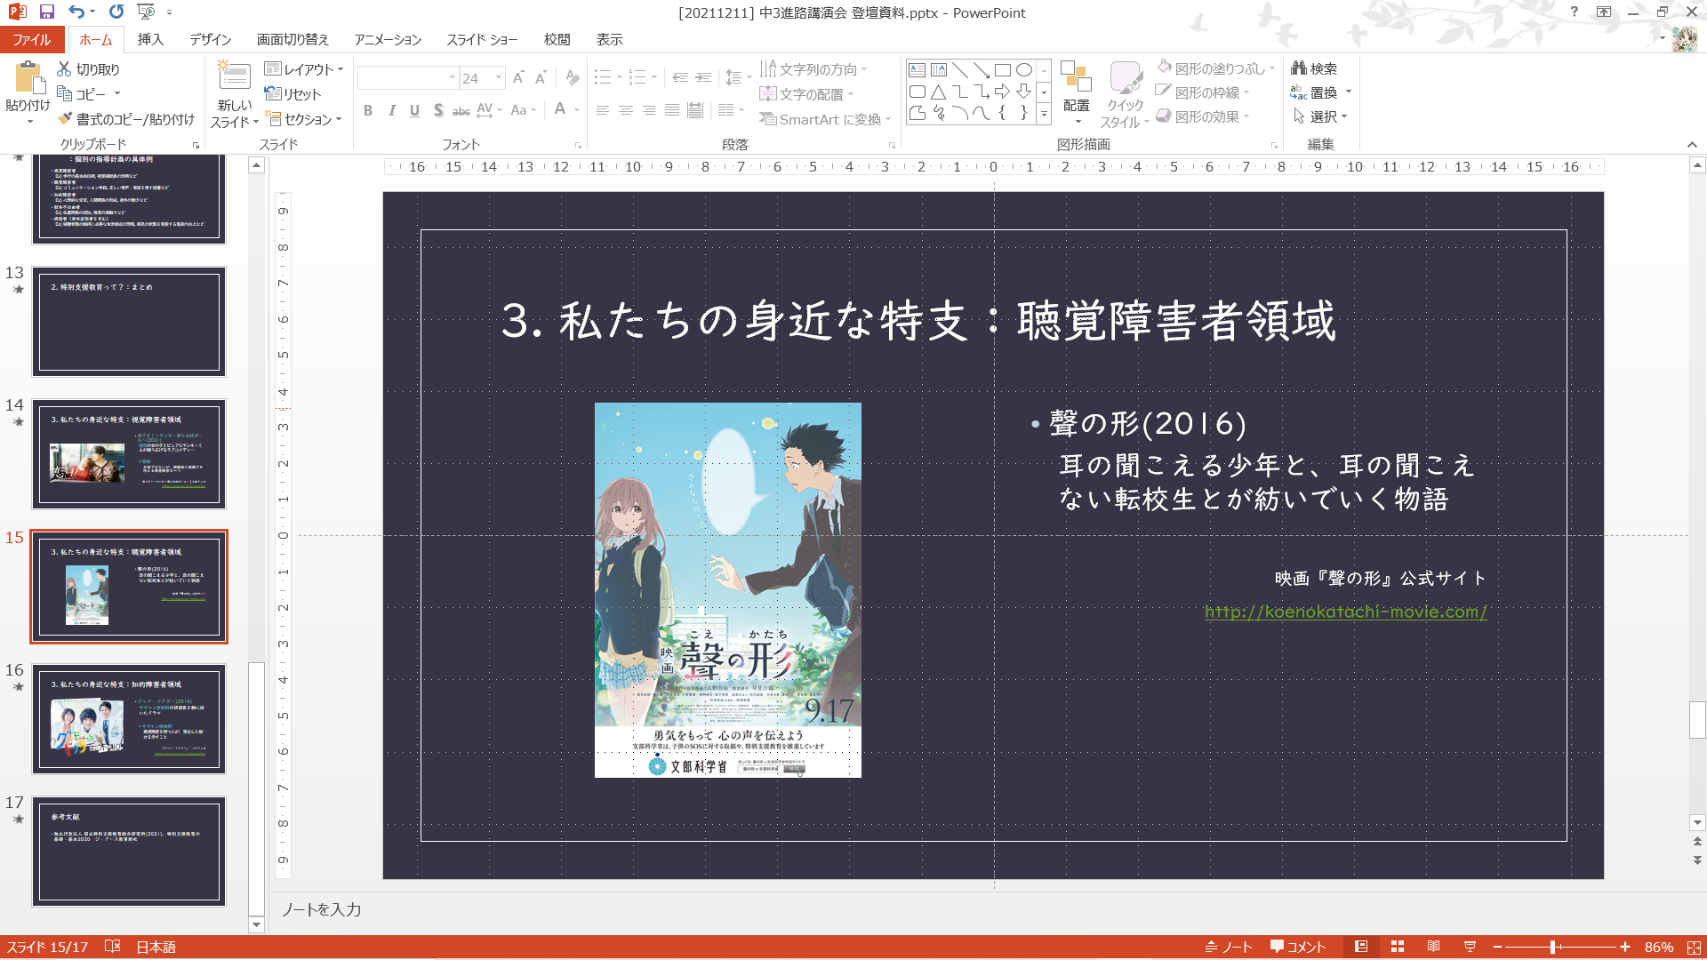Open the Animation (アニメーション) tab
The width and height of the screenshot is (1707, 960).
coord(387,39)
